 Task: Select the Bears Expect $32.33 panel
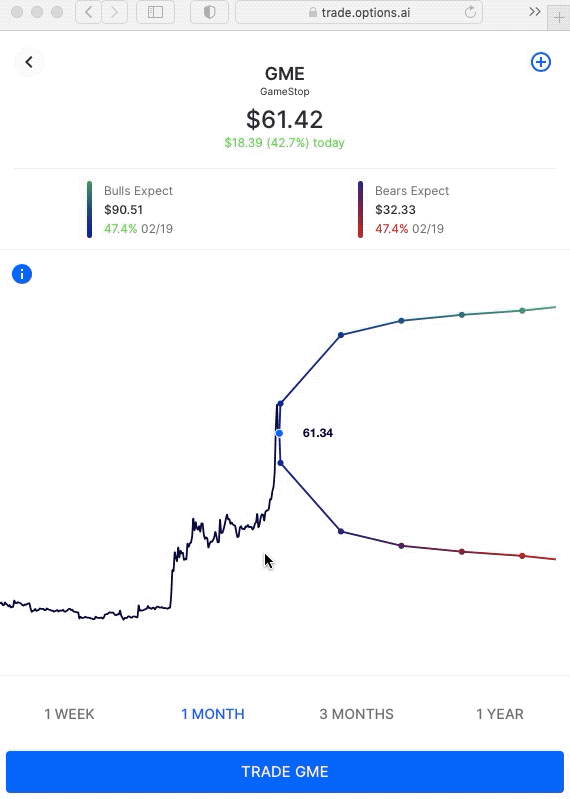click(403, 209)
